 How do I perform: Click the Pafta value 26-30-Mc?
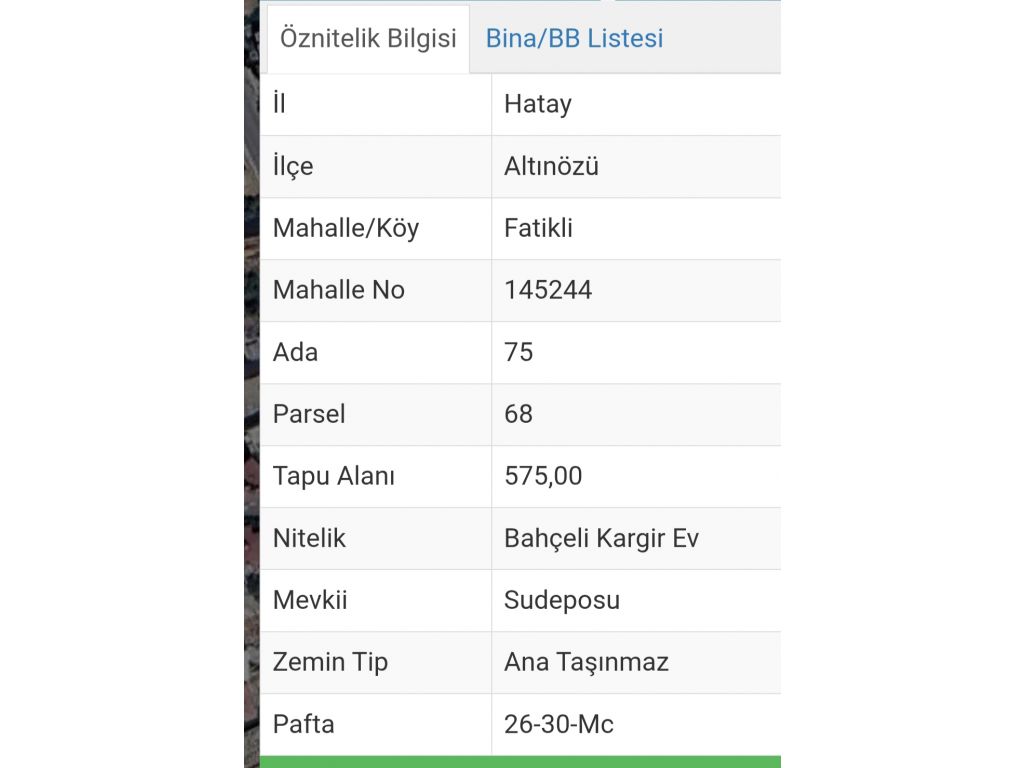pyautogui.click(x=559, y=724)
